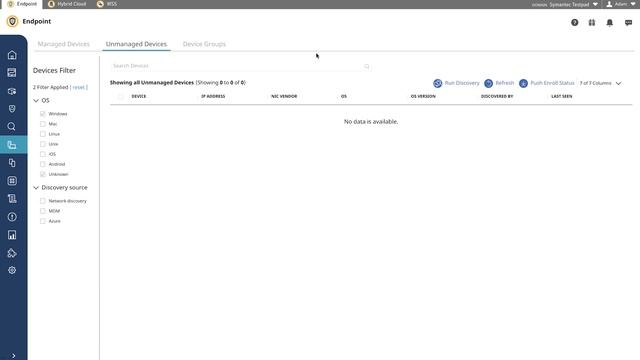640x360 pixels.
Task: Click the Refresh text button
Action: (504, 83)
